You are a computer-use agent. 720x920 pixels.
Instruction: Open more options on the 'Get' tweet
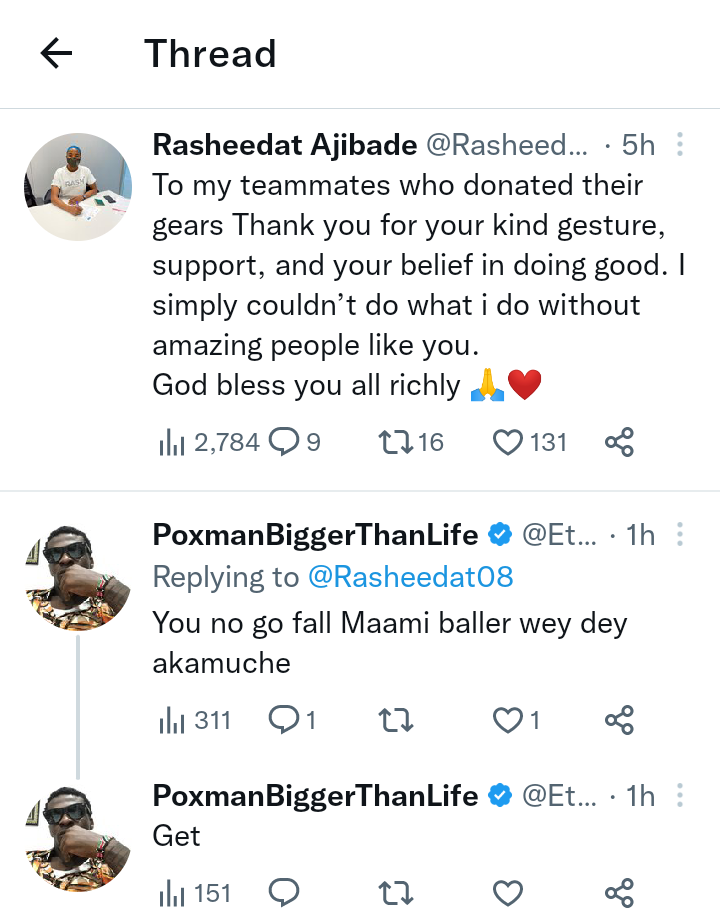click(680, 796)
